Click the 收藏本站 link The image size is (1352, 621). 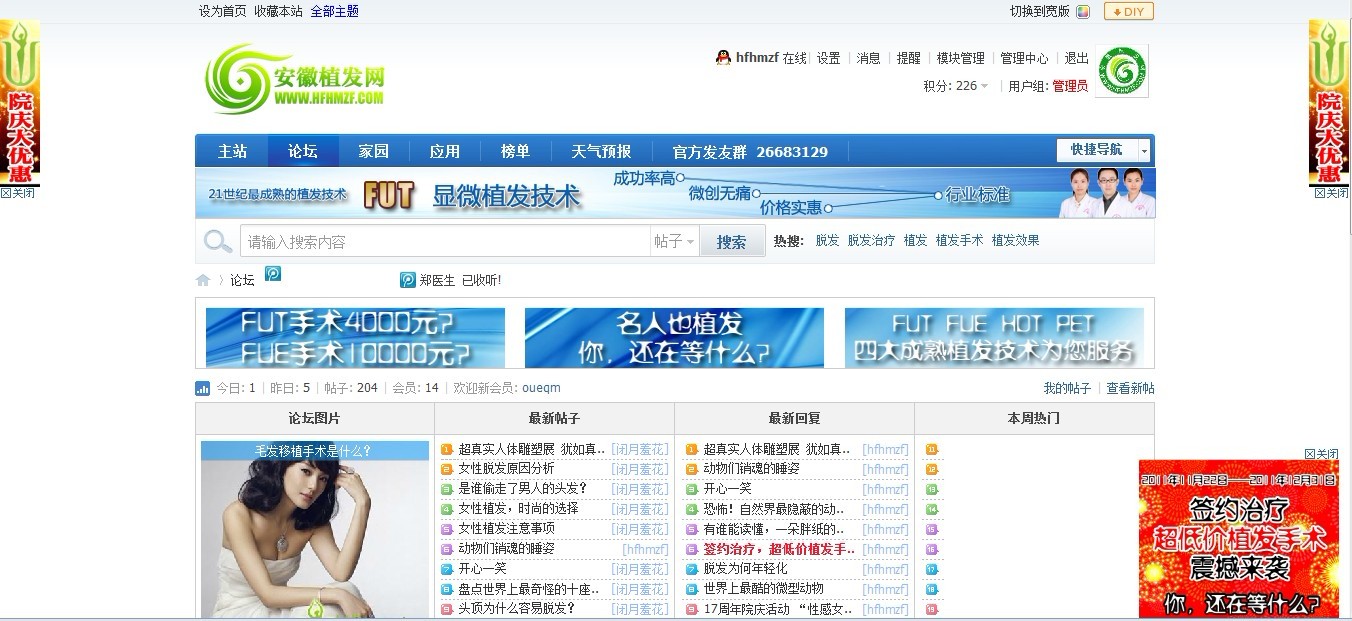click(x=278, y=12)
